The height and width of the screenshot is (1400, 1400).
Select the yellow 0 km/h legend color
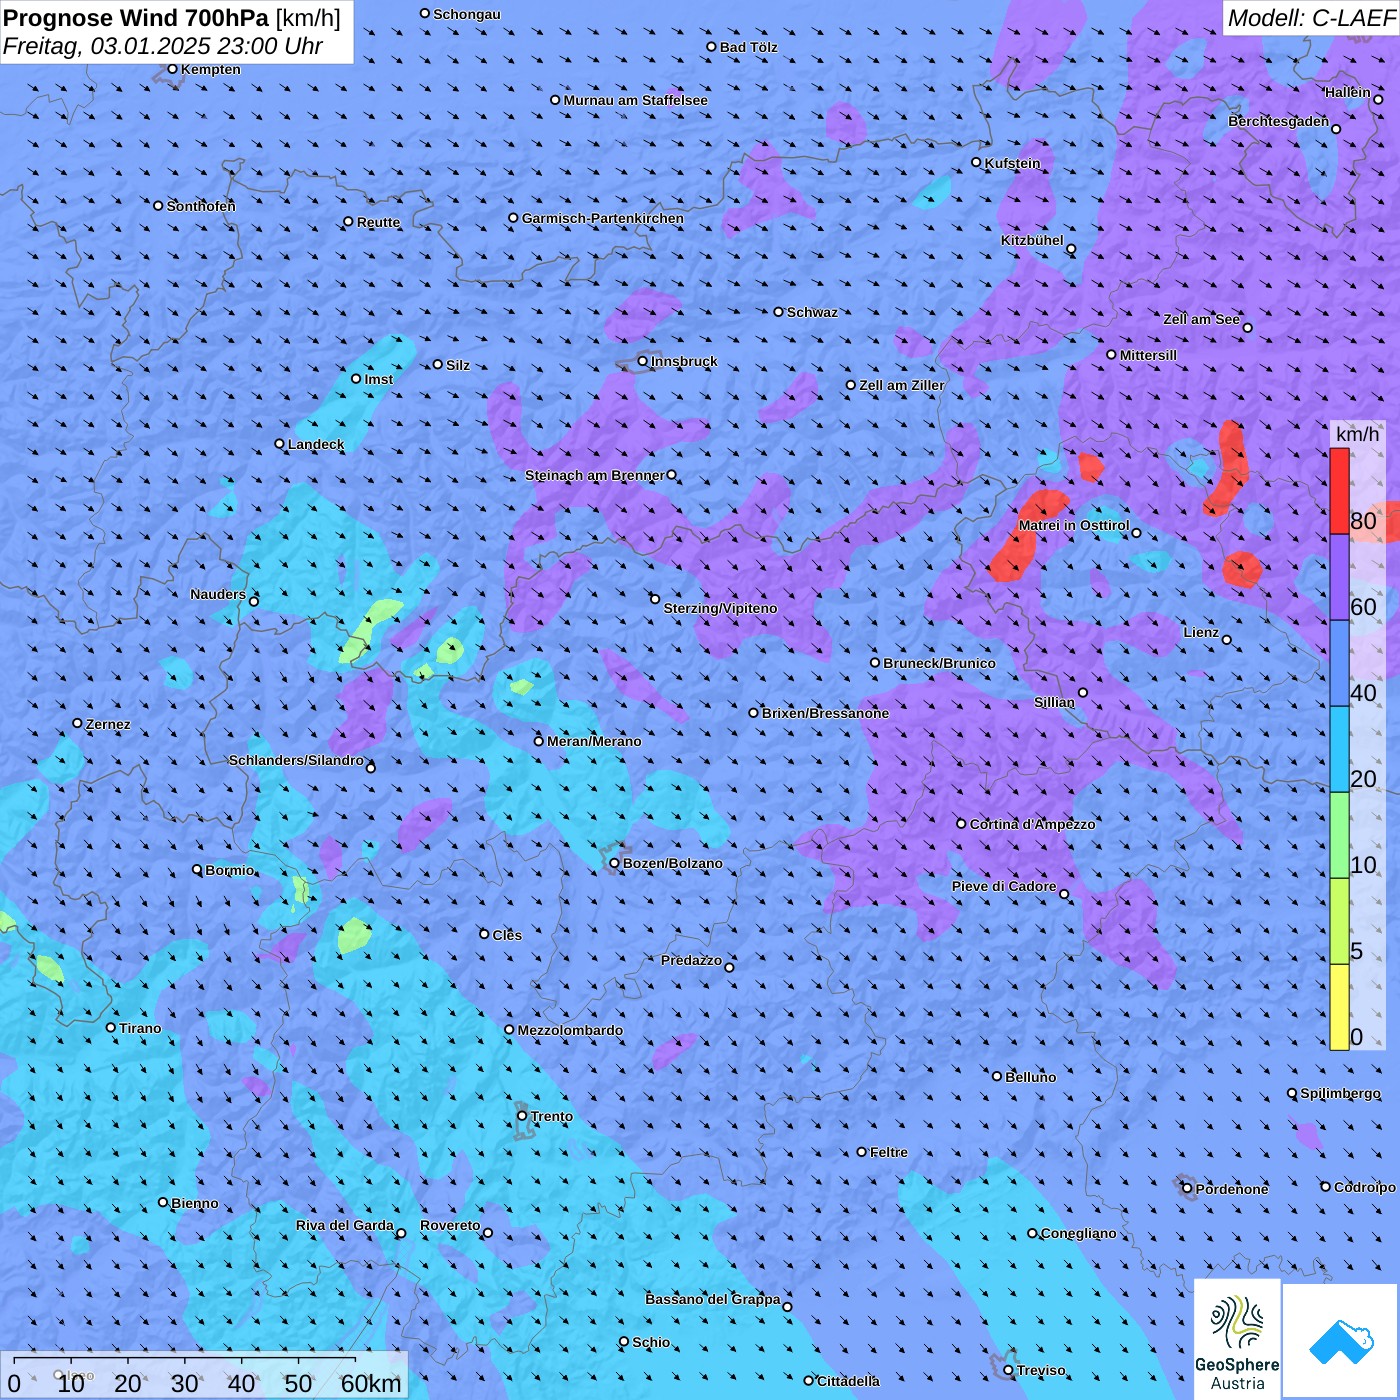point(1339,1007)
